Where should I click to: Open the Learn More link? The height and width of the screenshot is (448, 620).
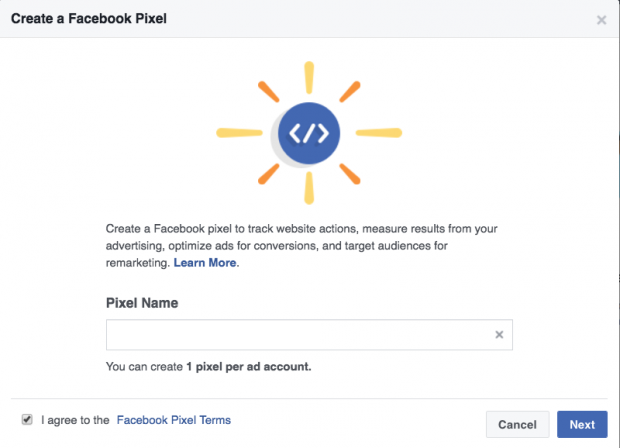[205, 263]
